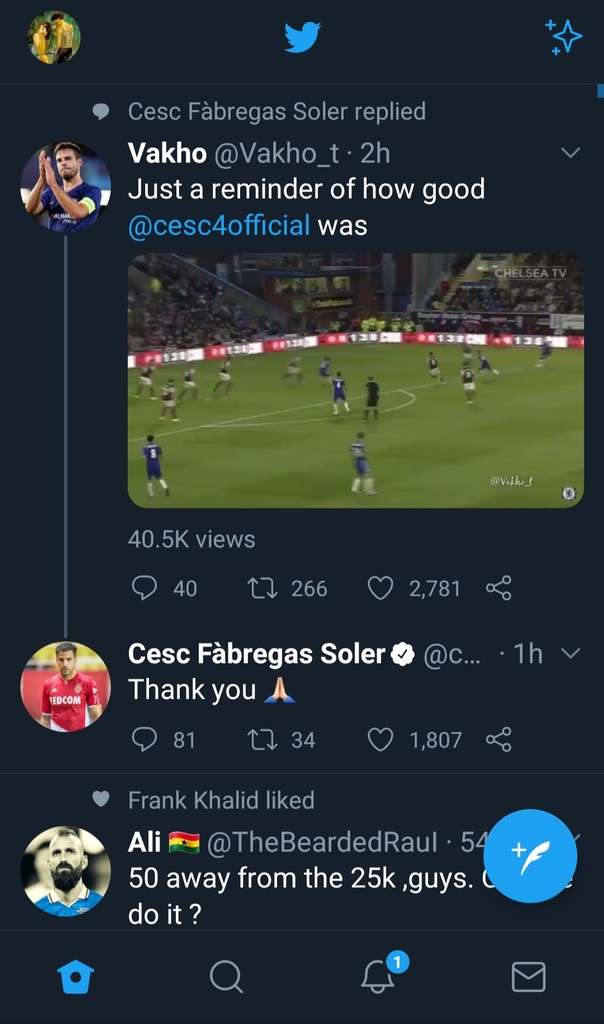
Task: Open your profile picture menu at top
Action: click(x=53, y=38)
